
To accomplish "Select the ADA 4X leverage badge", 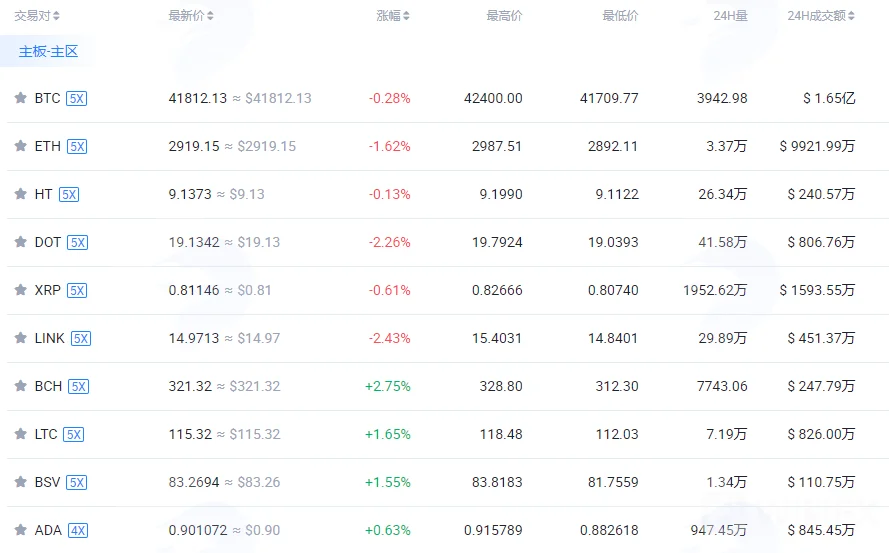I will point(78,531).
